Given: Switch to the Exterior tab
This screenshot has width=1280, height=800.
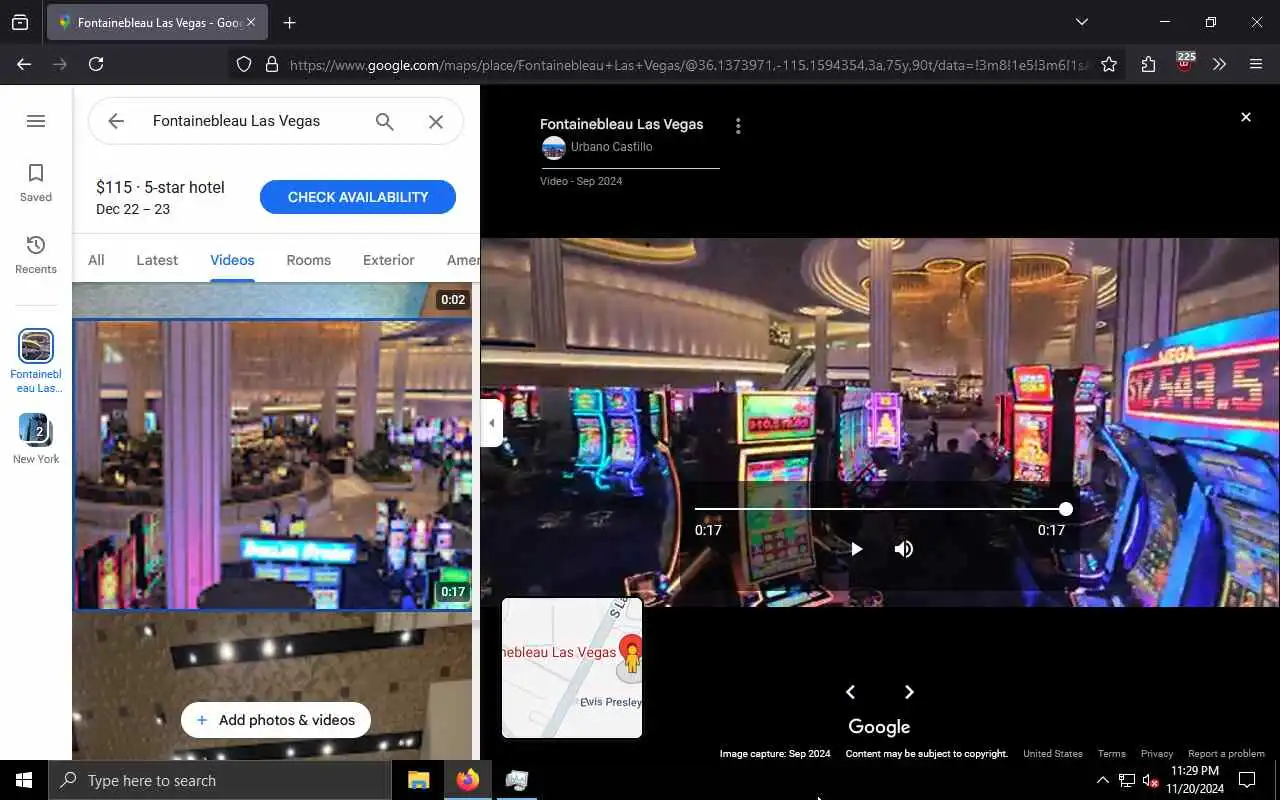Looking at the screenshot, I should (x=389, y=260).
